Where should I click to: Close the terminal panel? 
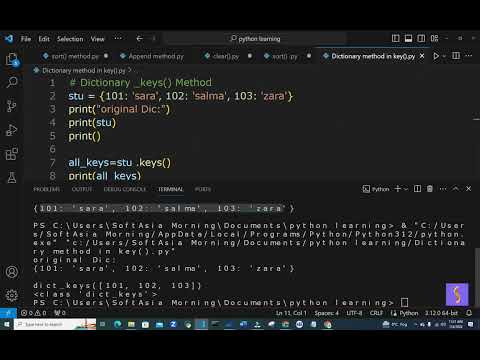pyautogui.click(x=468, y=189)
